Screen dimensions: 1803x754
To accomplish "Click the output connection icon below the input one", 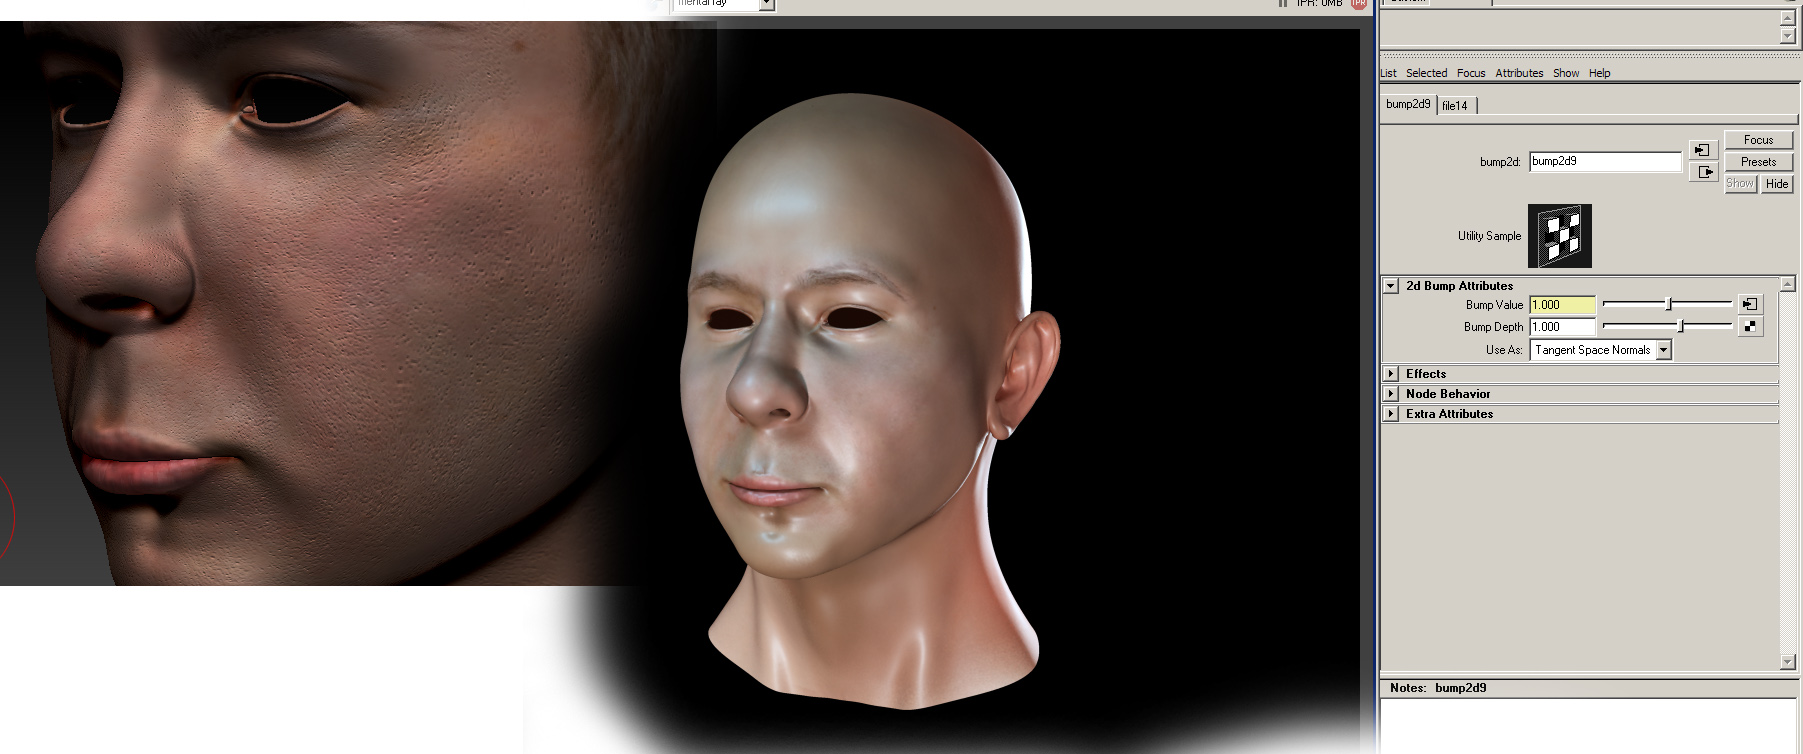I will point(1701,172).
